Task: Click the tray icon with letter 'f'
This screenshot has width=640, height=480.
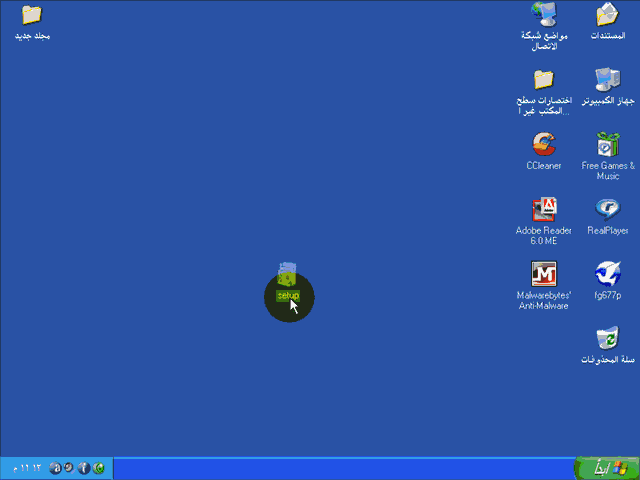Action: [x=84, y=468]
